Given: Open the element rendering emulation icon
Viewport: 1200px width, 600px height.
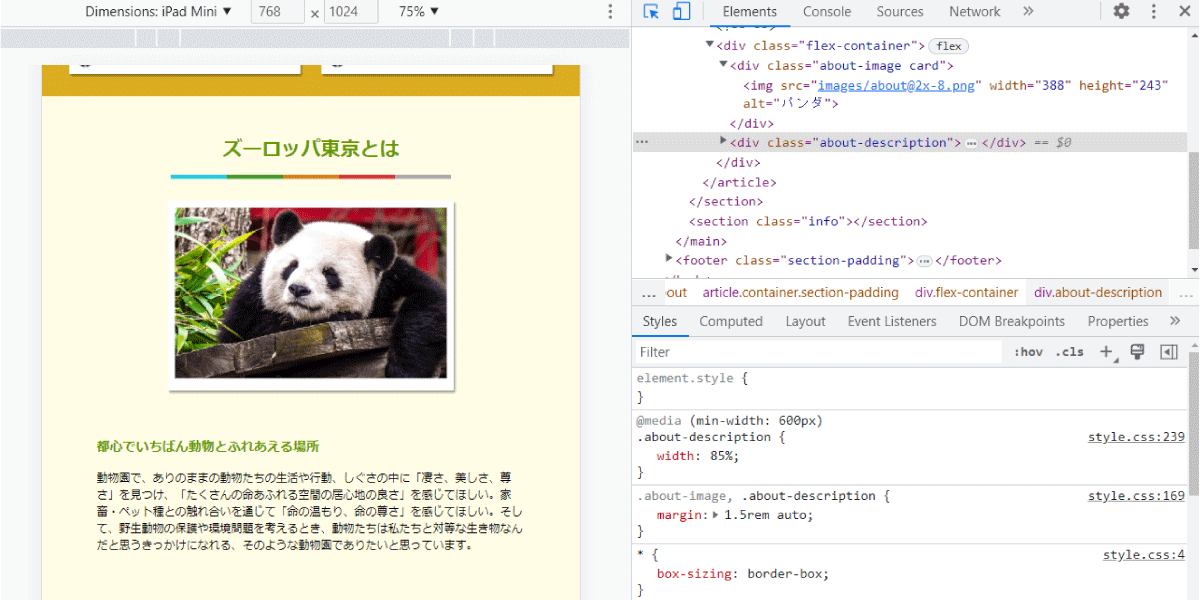Looking at the screenshot, I should [1137, 352].
